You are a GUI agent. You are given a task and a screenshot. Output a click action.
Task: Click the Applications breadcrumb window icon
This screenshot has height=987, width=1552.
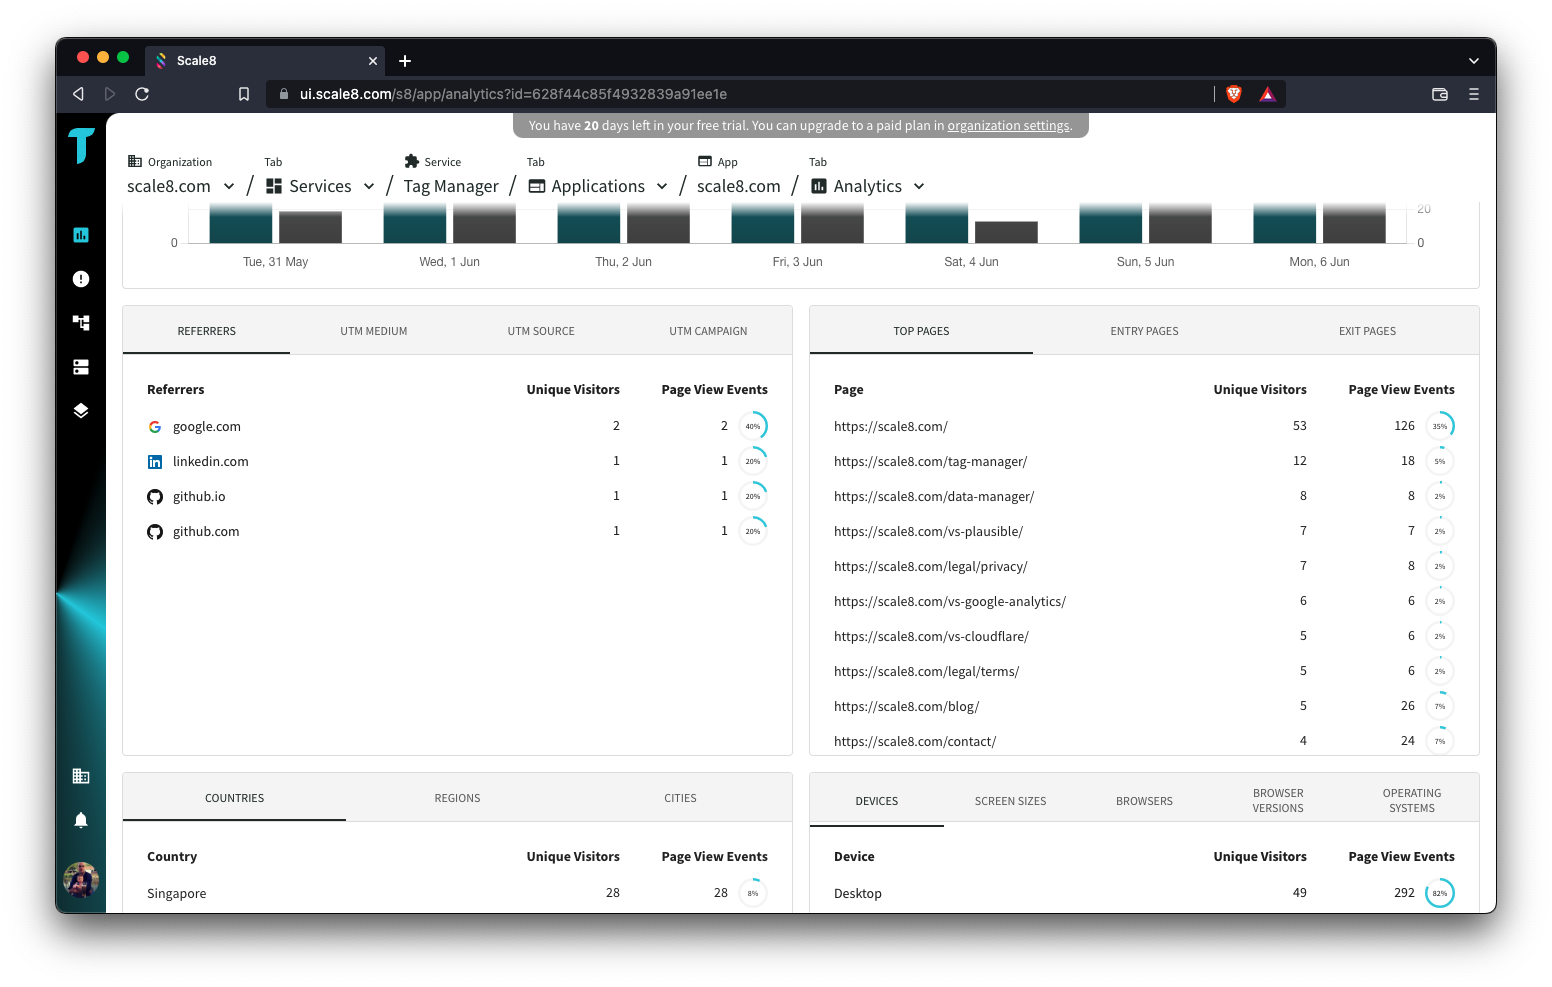(537, 186)
